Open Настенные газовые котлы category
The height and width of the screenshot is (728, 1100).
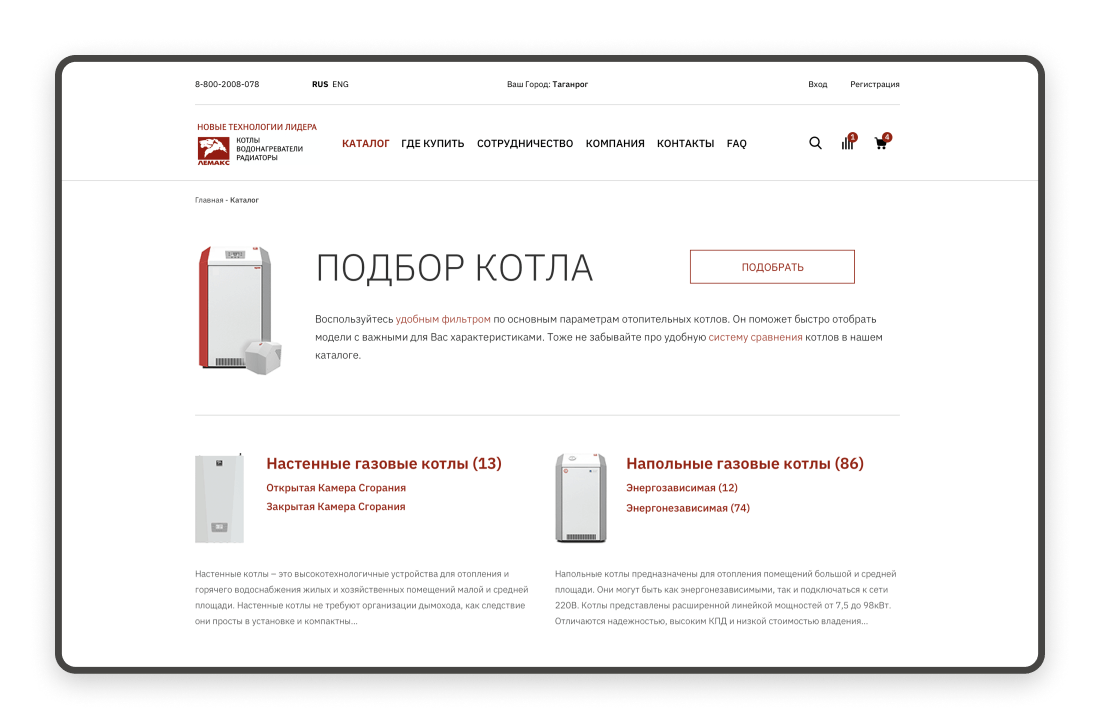click(384, 464)
